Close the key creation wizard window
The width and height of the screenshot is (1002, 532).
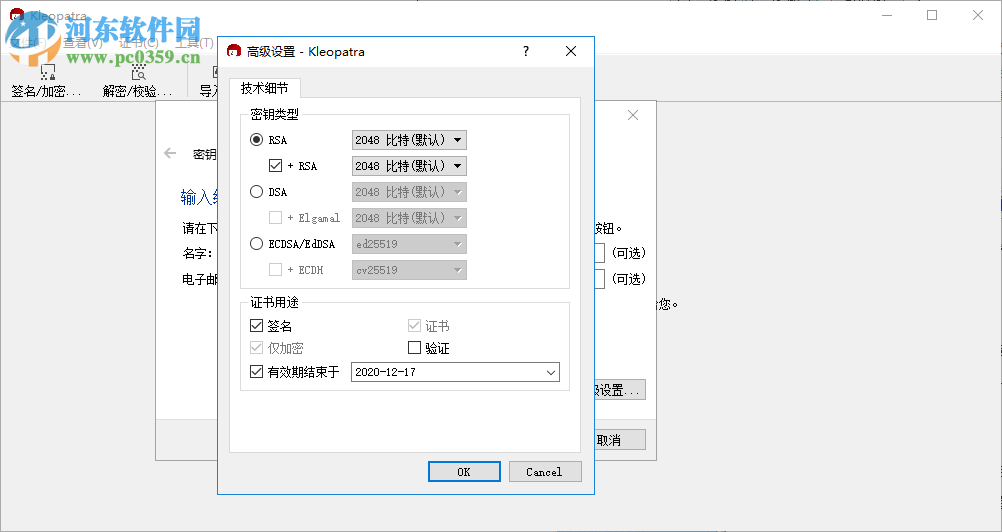click(633, 115)
